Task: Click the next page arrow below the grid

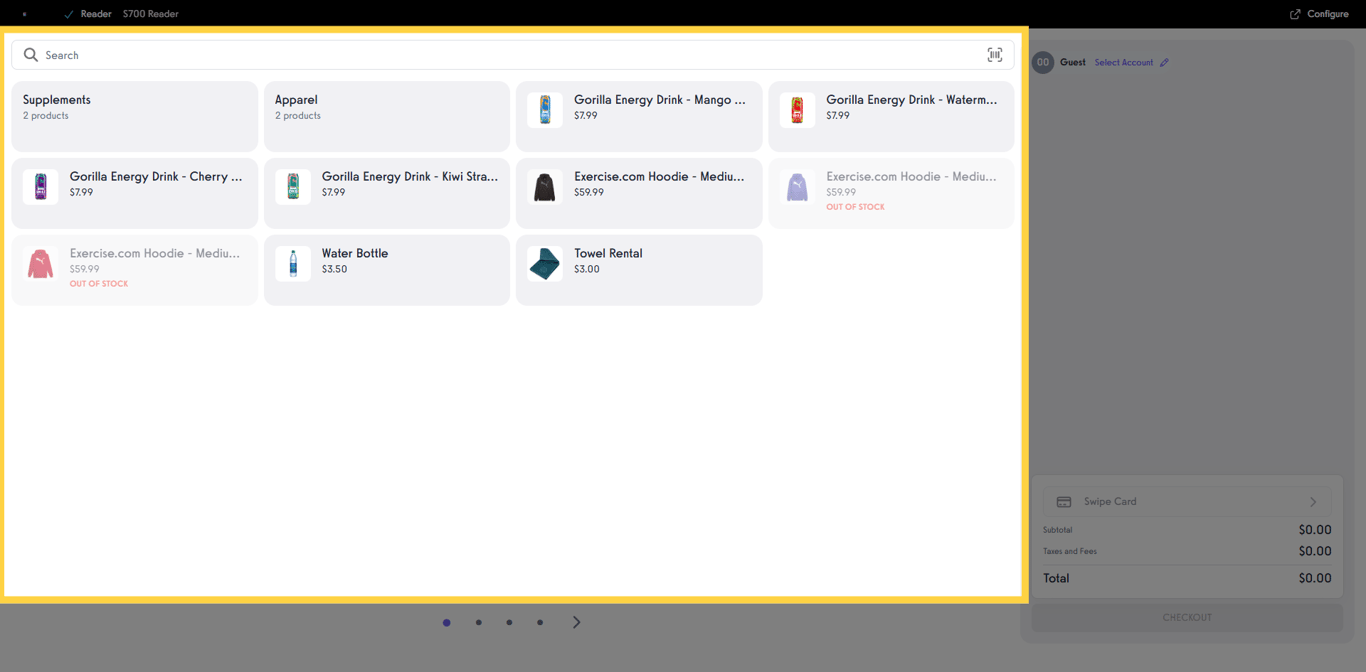Action: [576, 622]
